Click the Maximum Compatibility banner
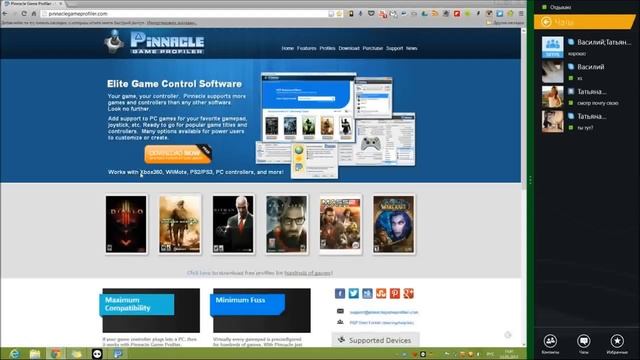 tap(137, 304)
